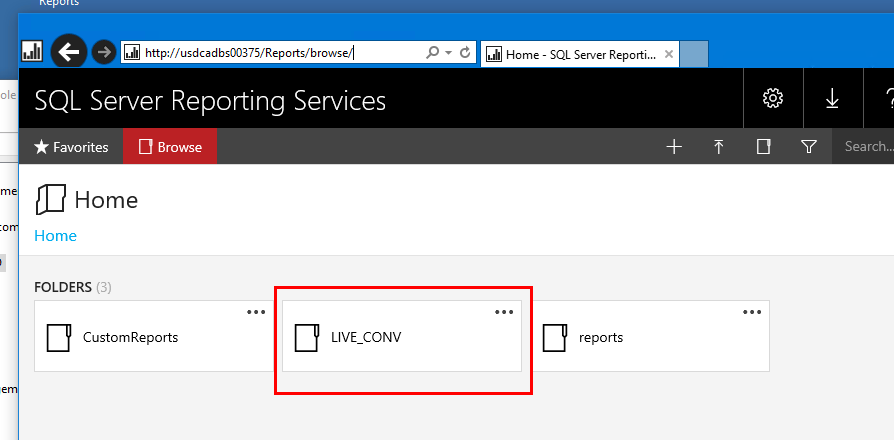Click the browser forward arrow button
Viewport: 894px width, 440px height.
pyautogui.click(x=103, y=52)
